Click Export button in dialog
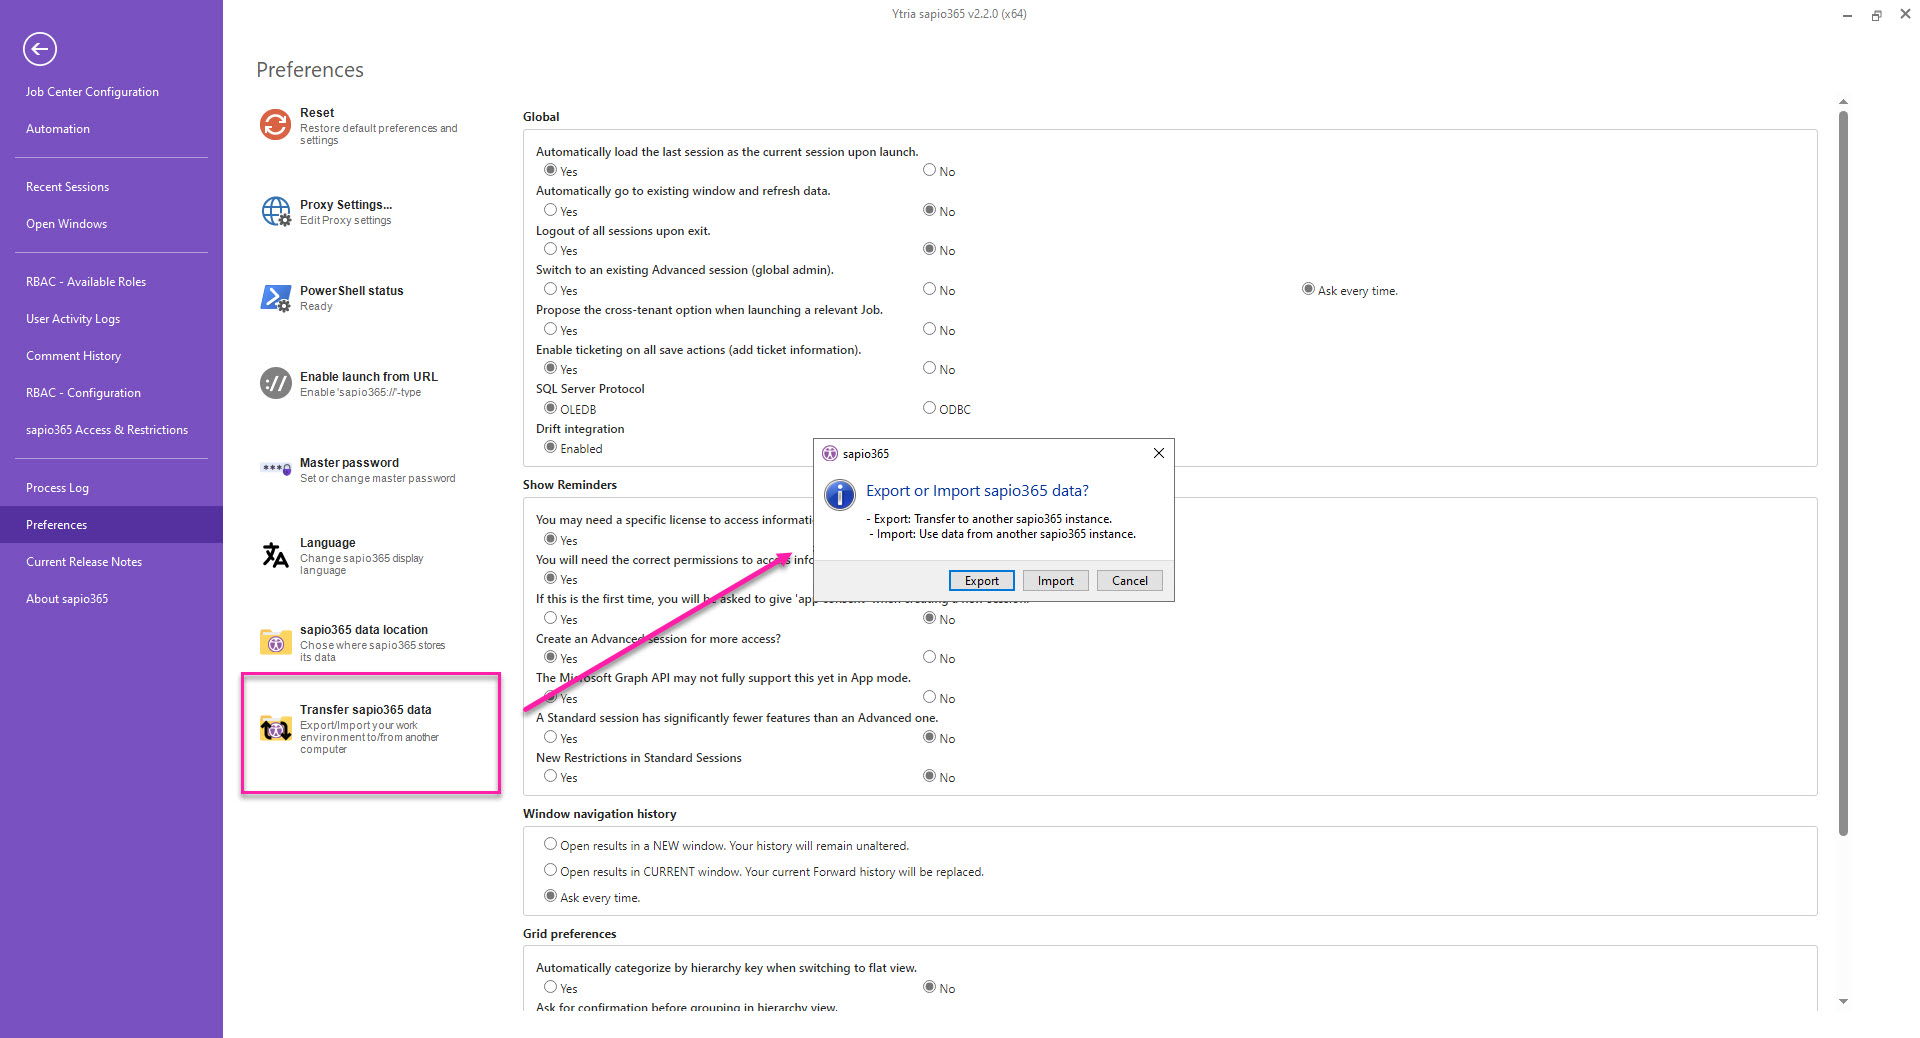 pos(981,581)
